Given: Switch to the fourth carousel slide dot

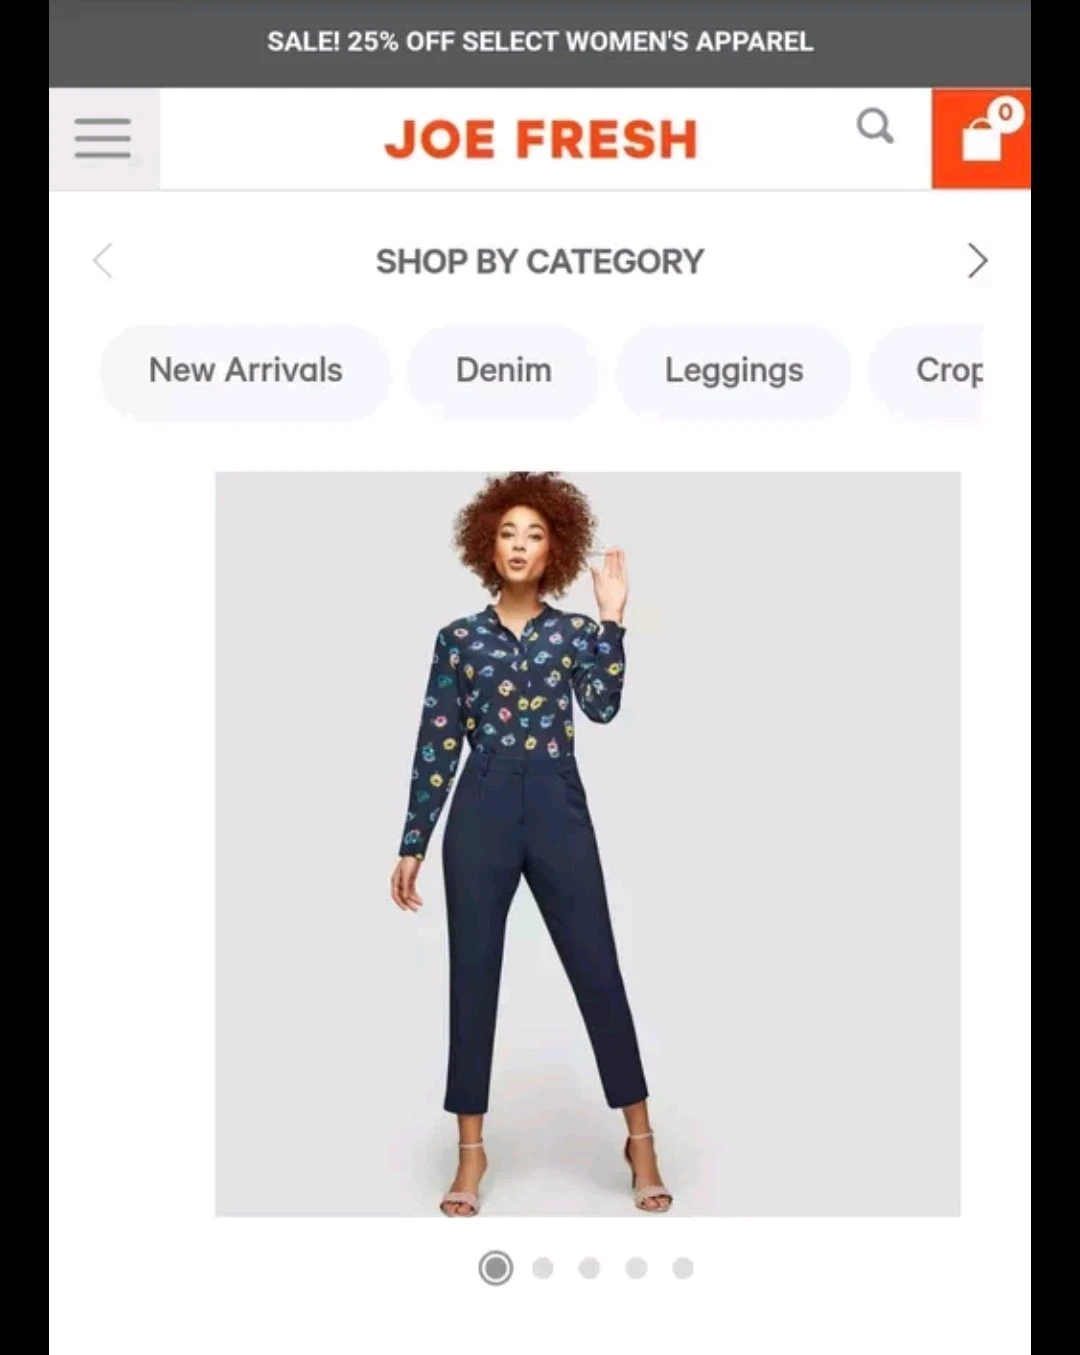Looking at the screenshot, I should [x=636, y=1268].
